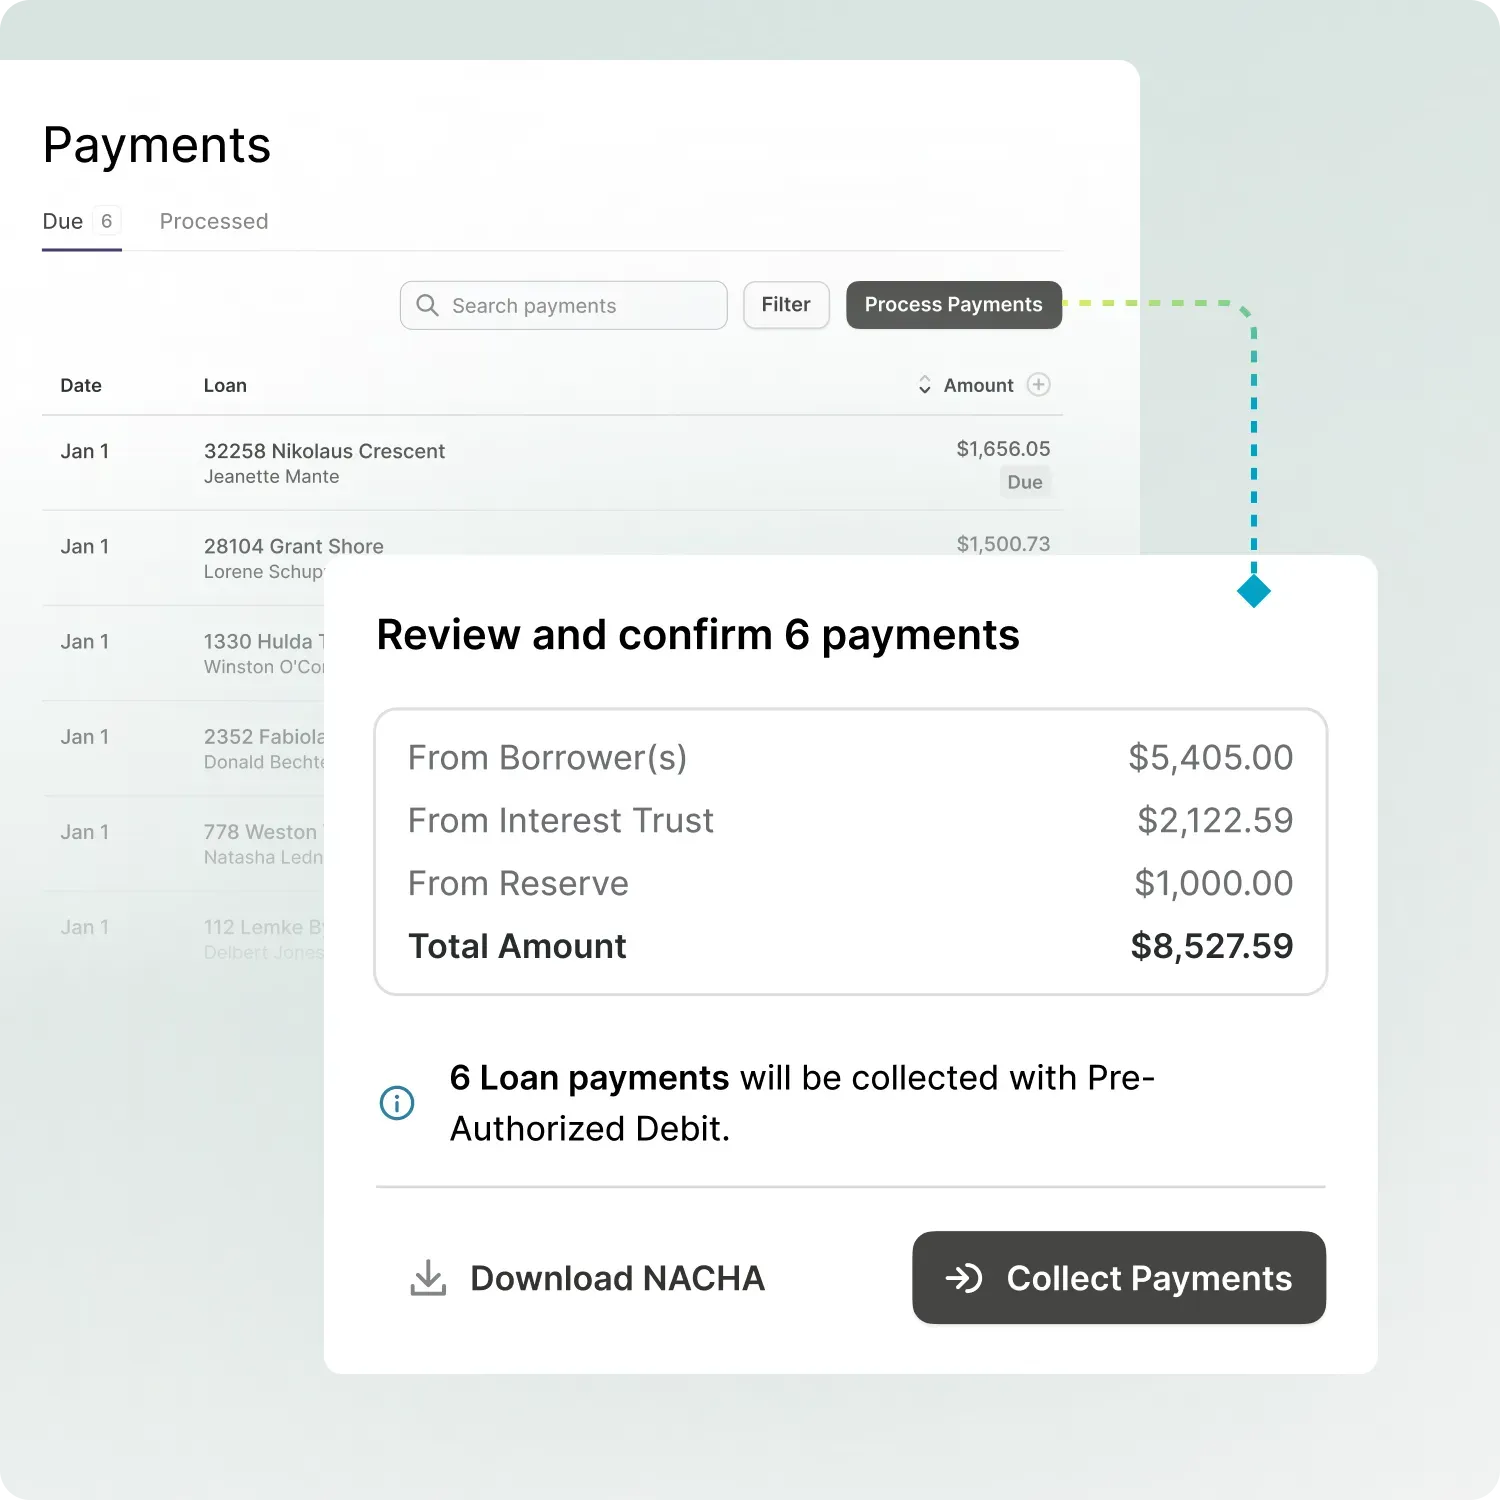Image resolution: width=1500 pixels, height=1500 pixels.
Task: Switch to the Due tab
Action: point(63,221)
